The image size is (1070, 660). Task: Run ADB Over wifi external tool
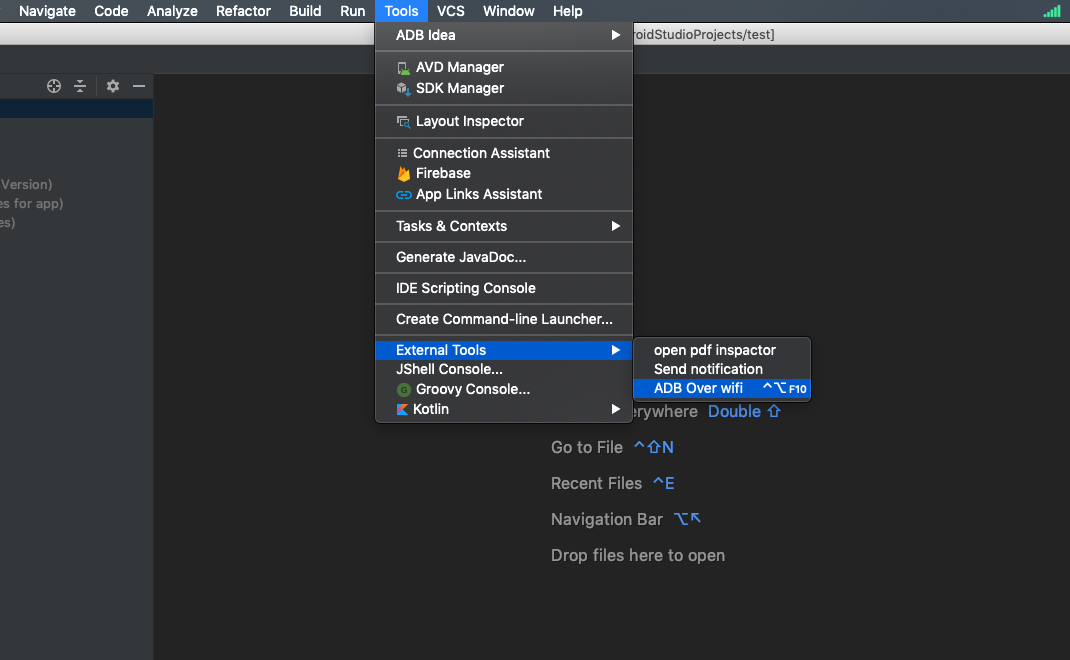point(721,388)
